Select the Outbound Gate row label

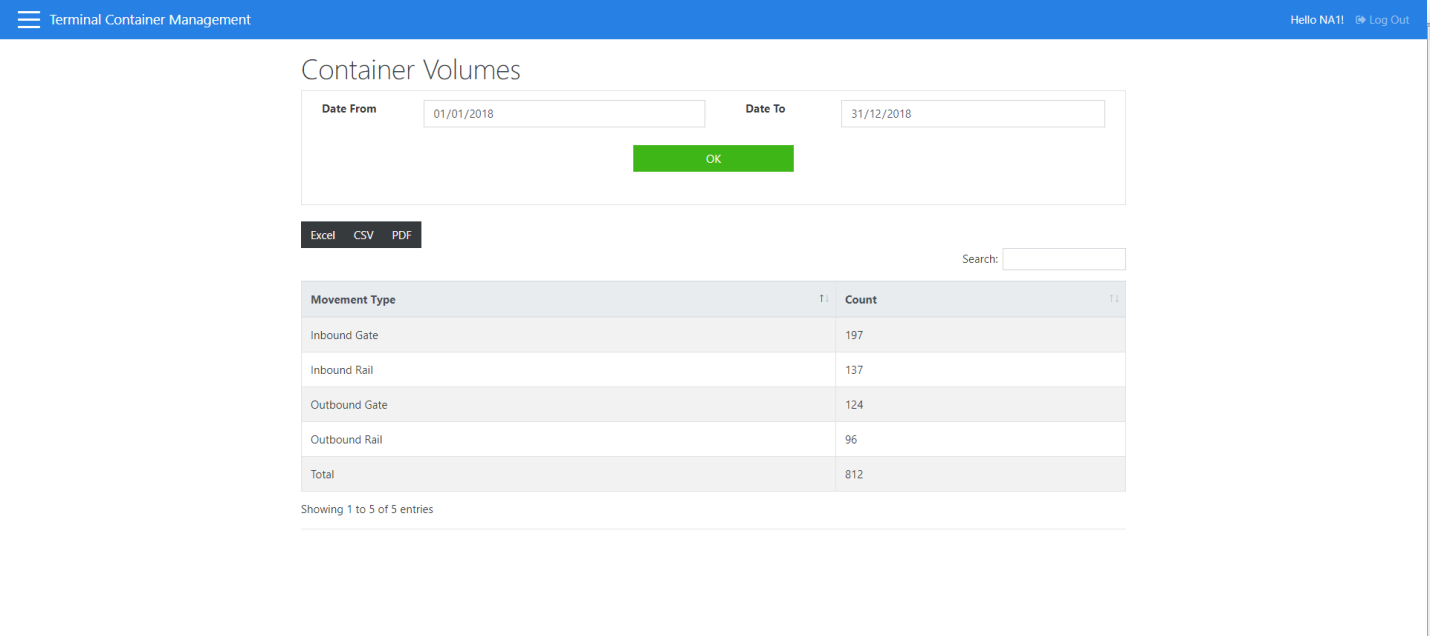pos(349,405)
